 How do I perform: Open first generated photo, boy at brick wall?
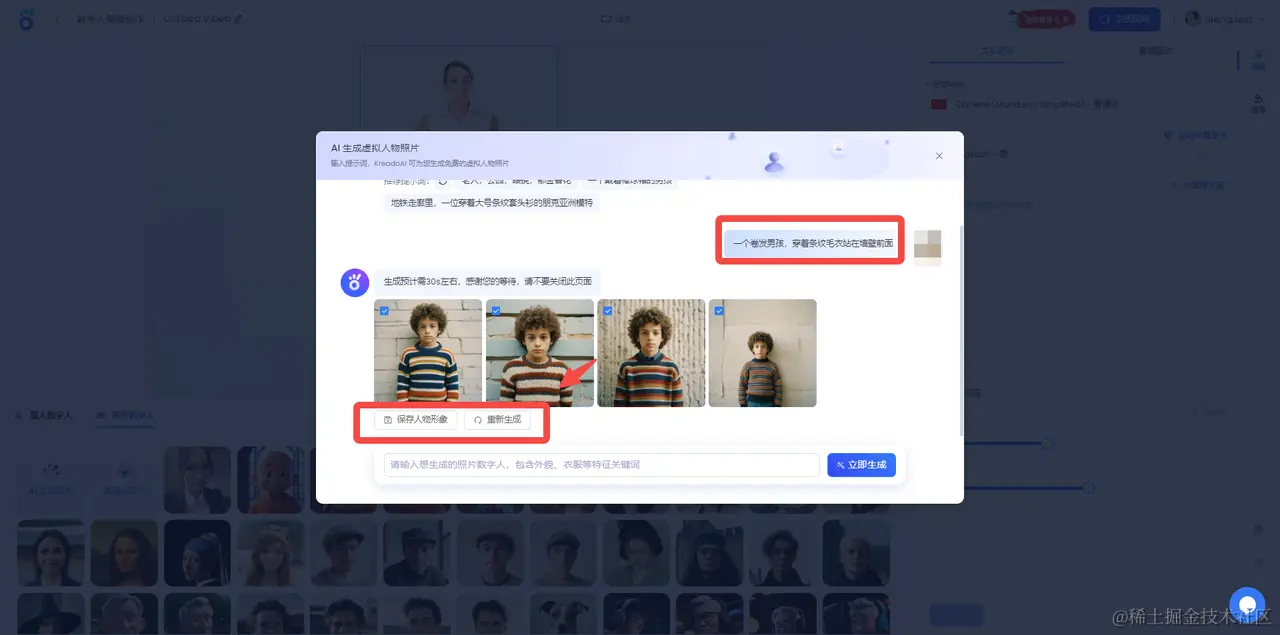pos(428,353)
